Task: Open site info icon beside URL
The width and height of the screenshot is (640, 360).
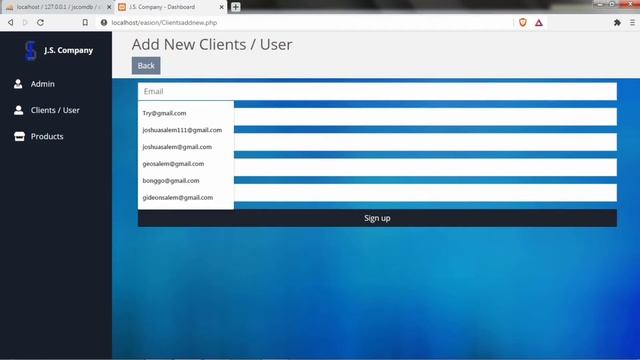Action: coord(104,22)
